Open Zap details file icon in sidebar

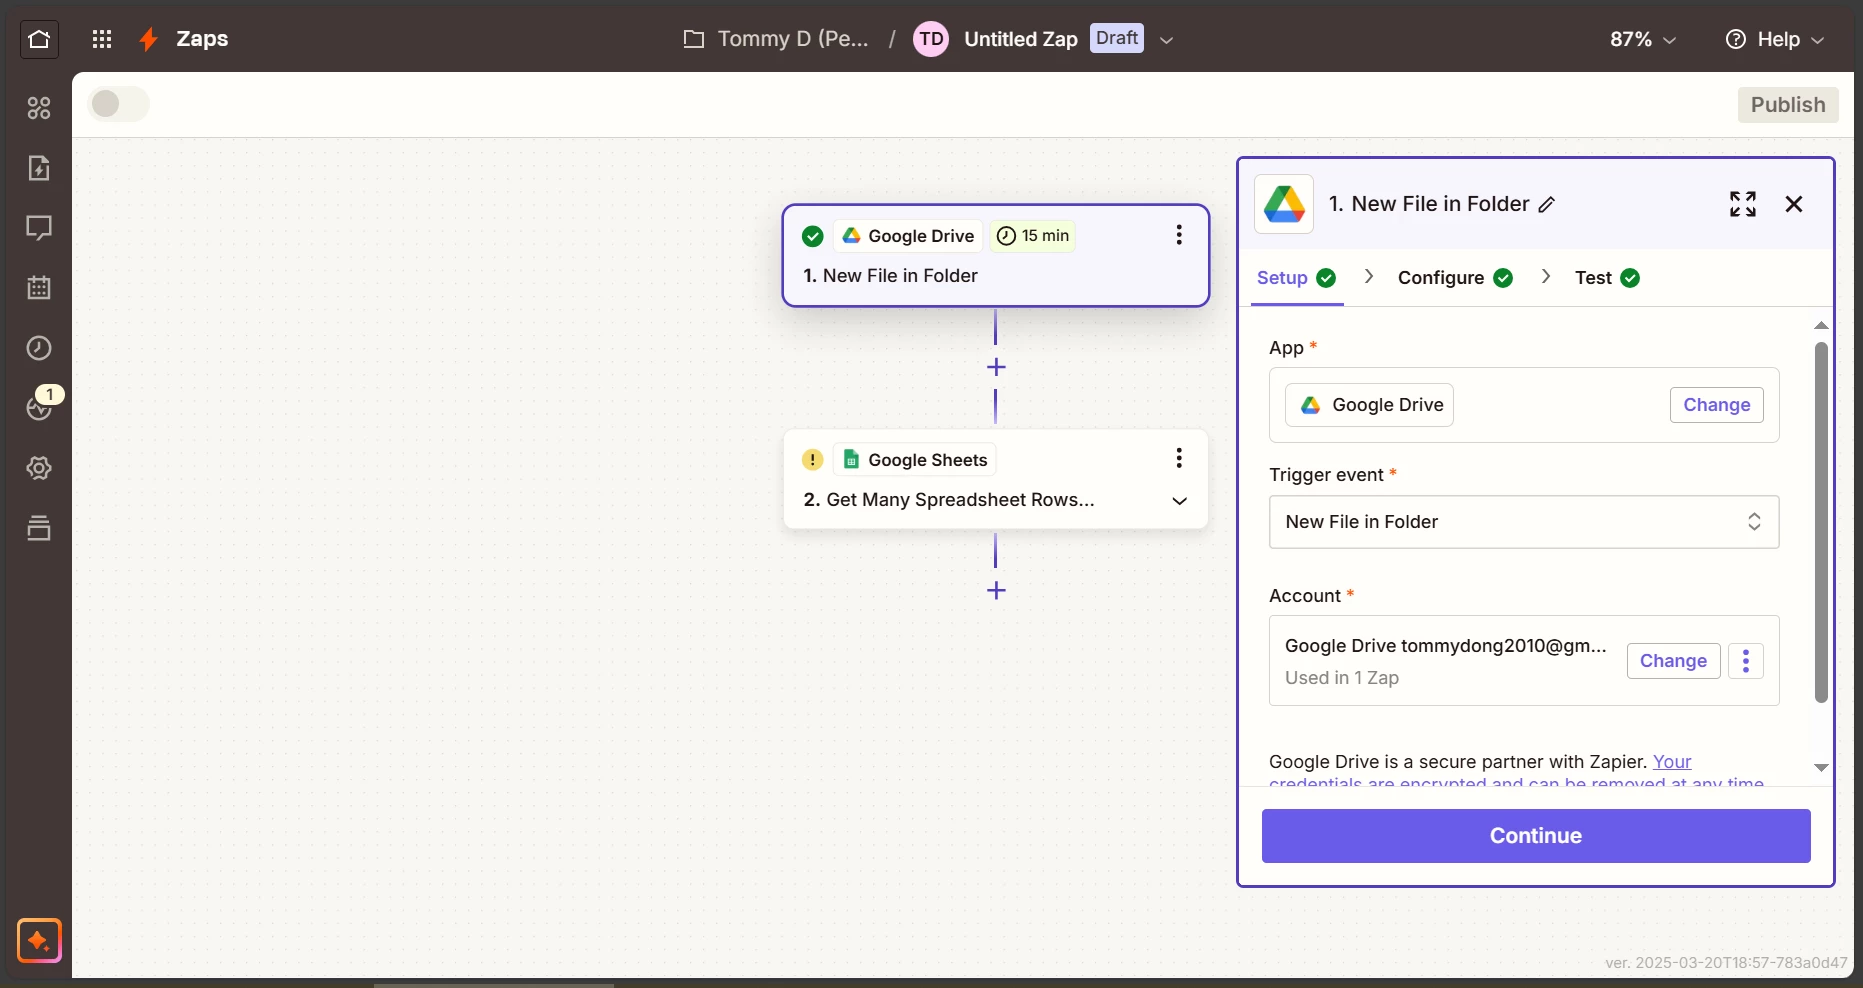tap(39, 168)
